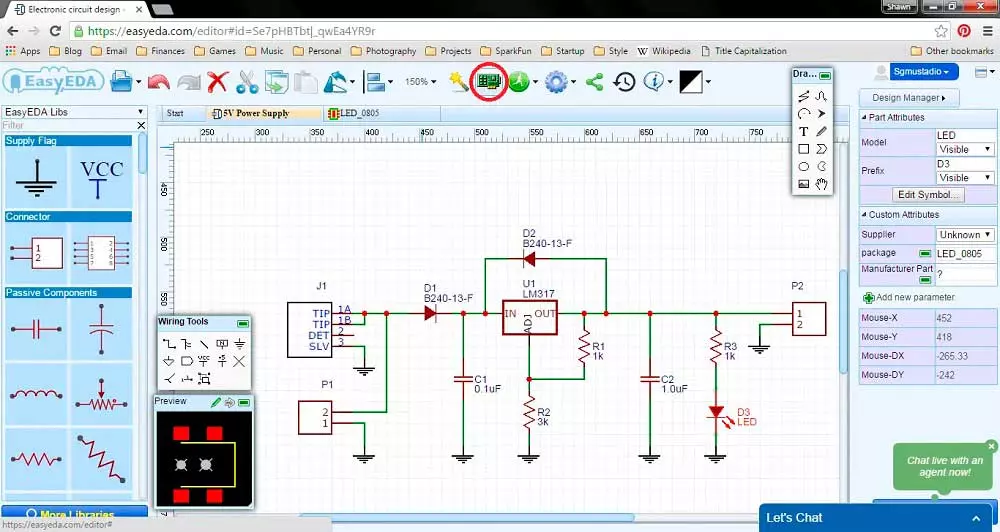The height and width of the screenshot is (532, 1000).
Task: Click the red Delete X icon in toolbar
Action: [217, 82]
